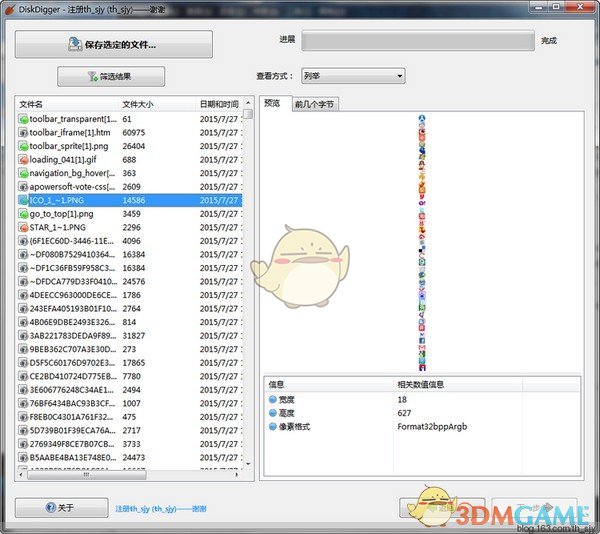600x534 pixels.
Task: Click the About button
Action: [x=62, y=508]
